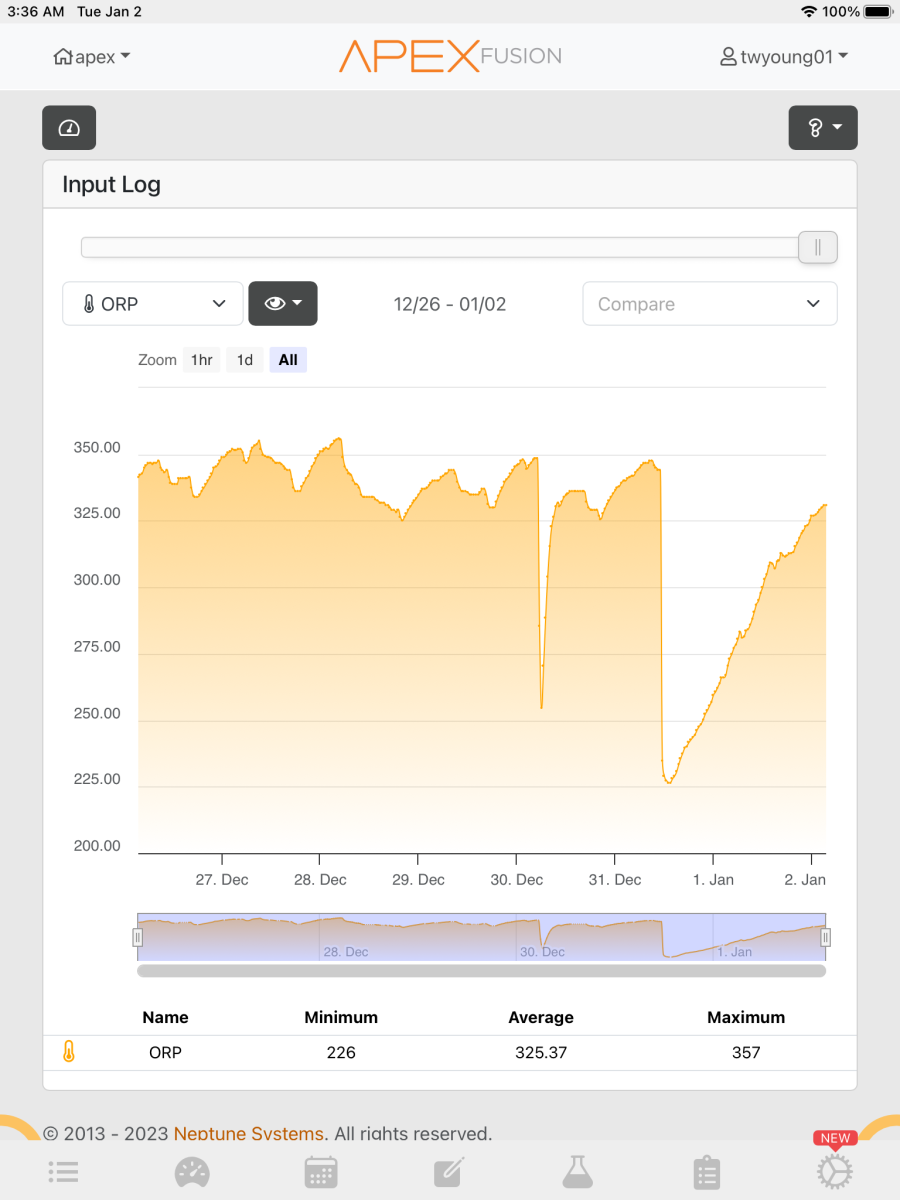Open the dashboard gauge icon in bottom bar
Image resolution: width=900 pixels, height=1200 pixels.
[x=192, y=1171]
